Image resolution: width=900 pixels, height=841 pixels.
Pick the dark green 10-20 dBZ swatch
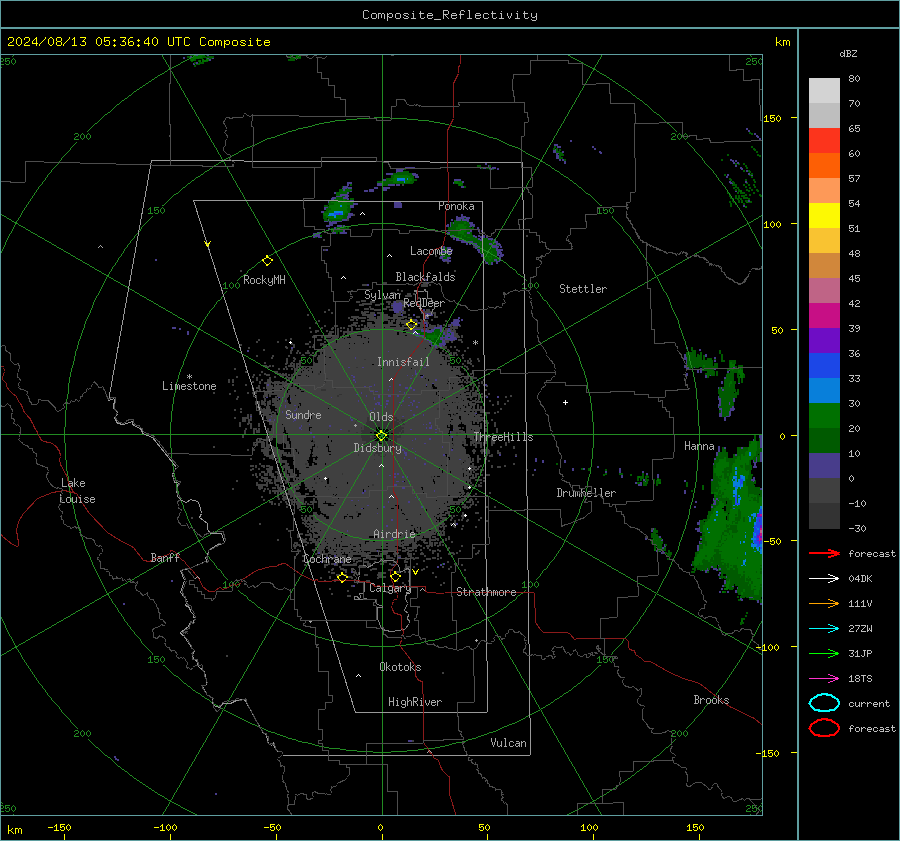click(824, 441)
